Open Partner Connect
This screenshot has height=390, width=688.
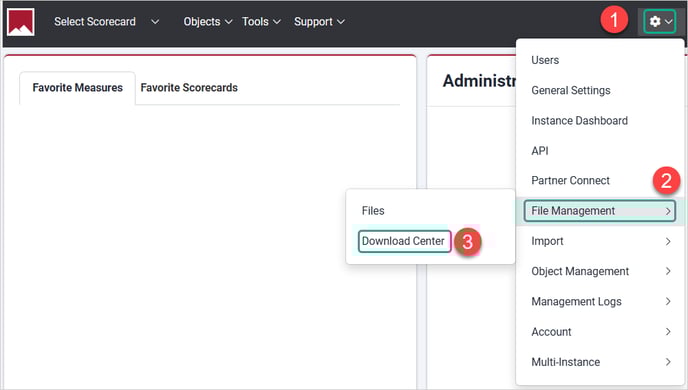pyautogui.click(x=570, y=181)
